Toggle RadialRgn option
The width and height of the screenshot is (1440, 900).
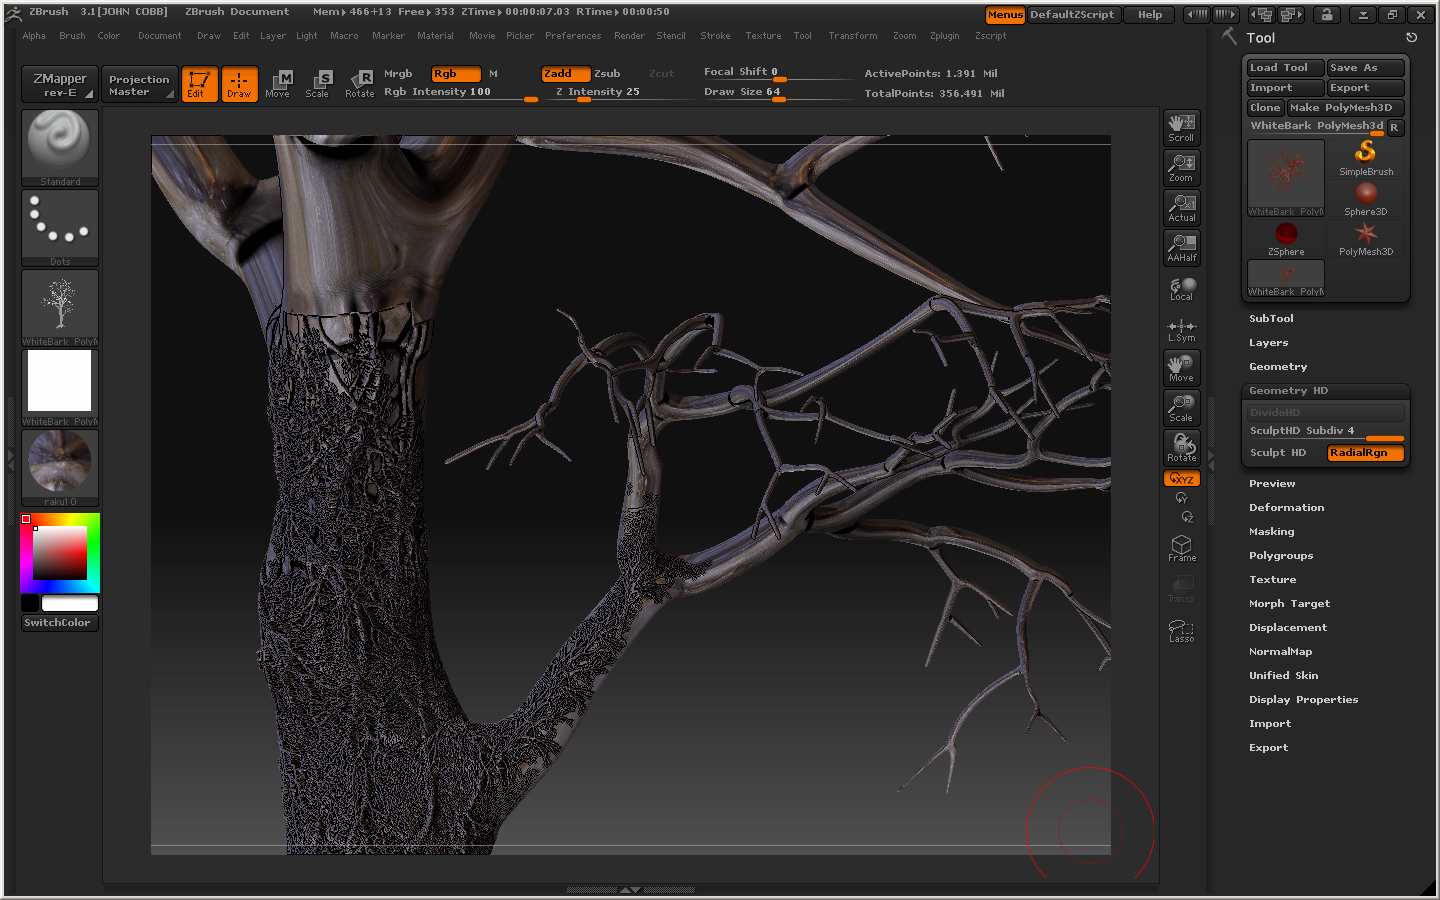click(x=1366, y=453)
